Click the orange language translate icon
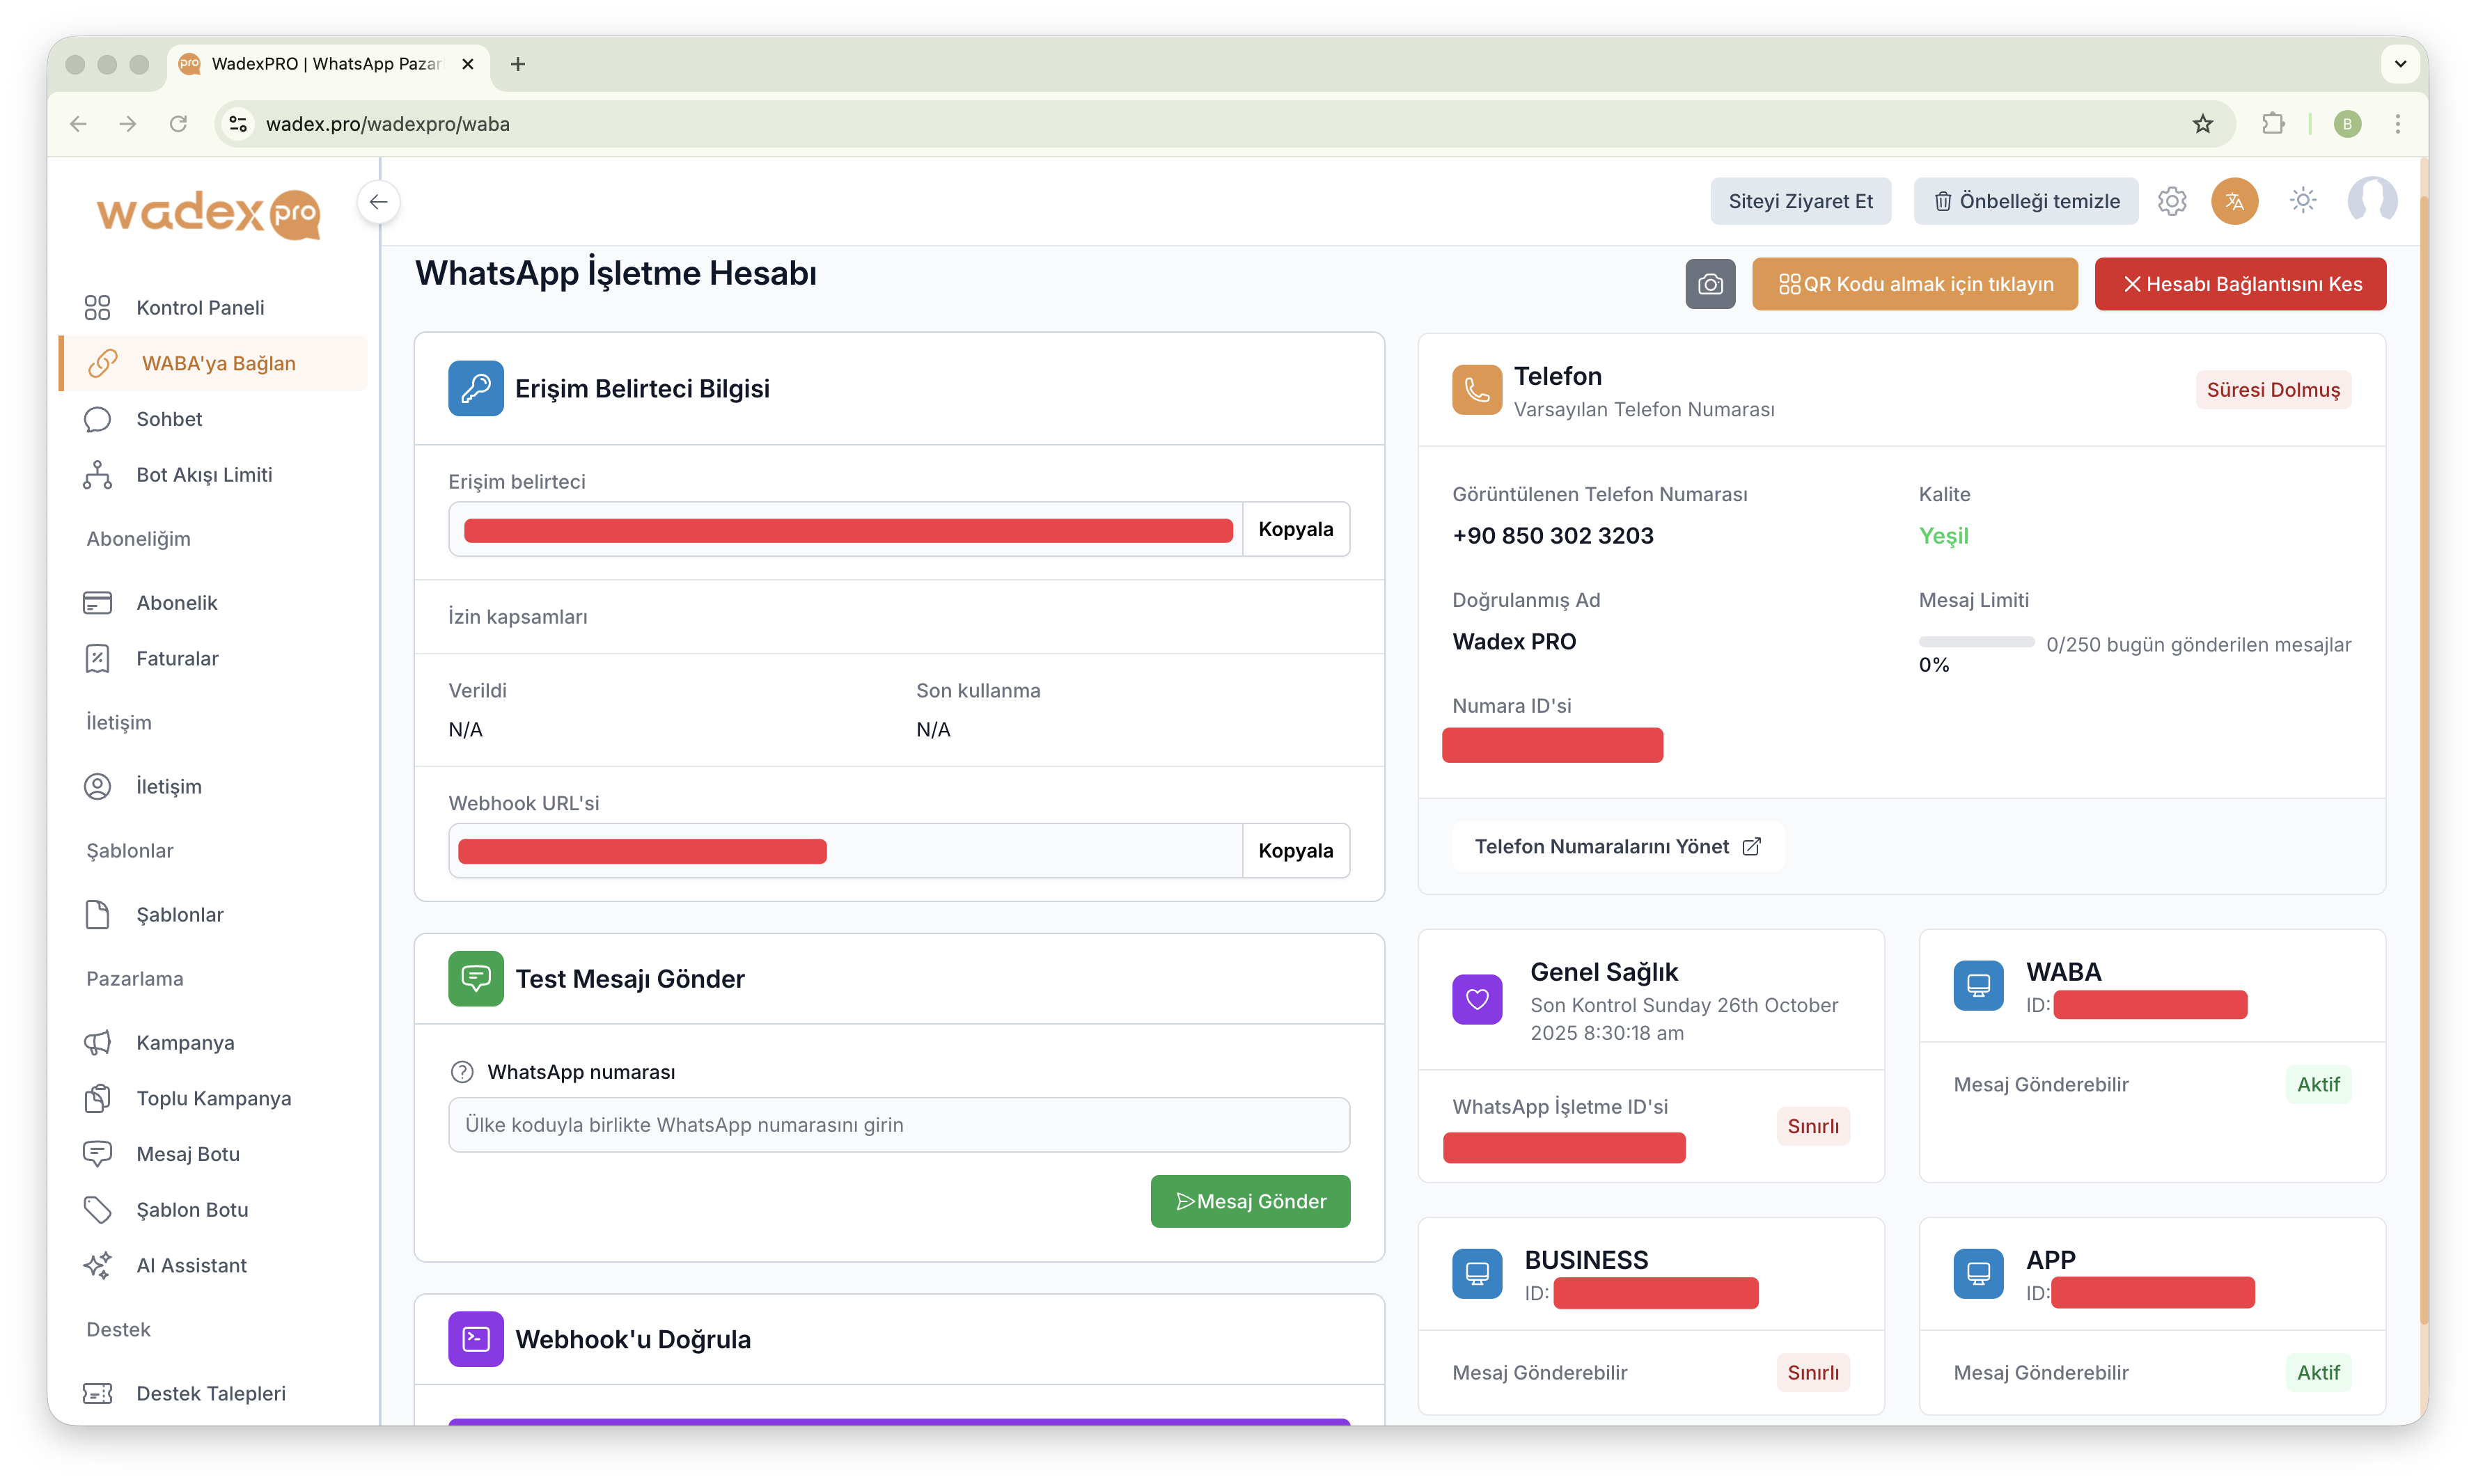The image size is (2476, 1484). pos(2234,201)
